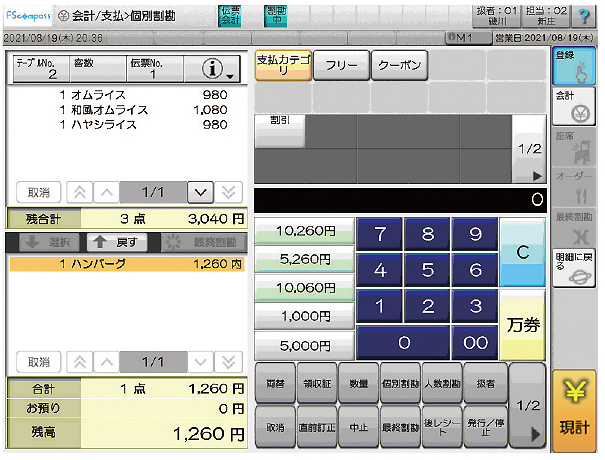605x460 pixels.
Task: Tap numpad key 3
Action: click(x=475, y=306)
